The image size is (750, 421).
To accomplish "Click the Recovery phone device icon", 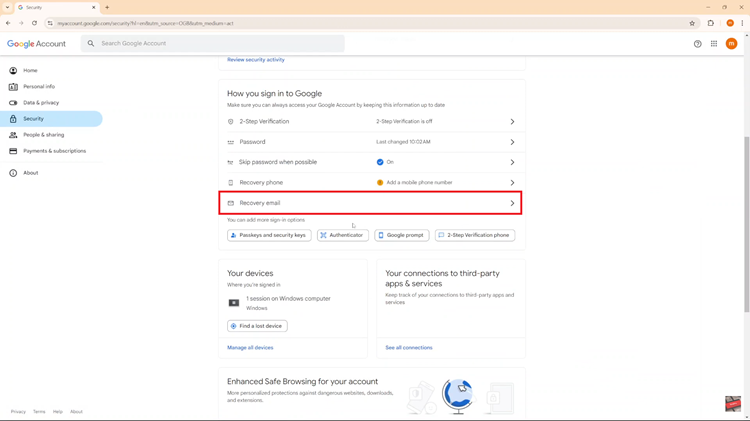I will point(231,183).
